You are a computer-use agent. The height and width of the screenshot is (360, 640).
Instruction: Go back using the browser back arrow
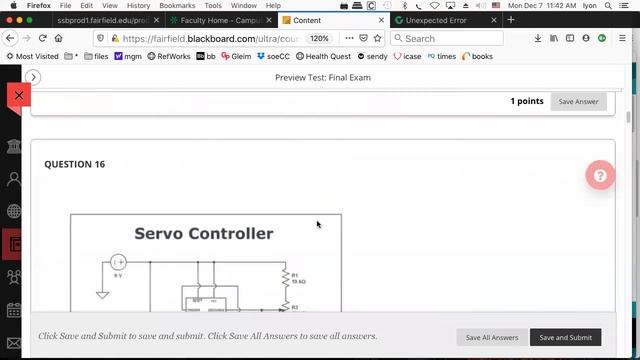10,38
